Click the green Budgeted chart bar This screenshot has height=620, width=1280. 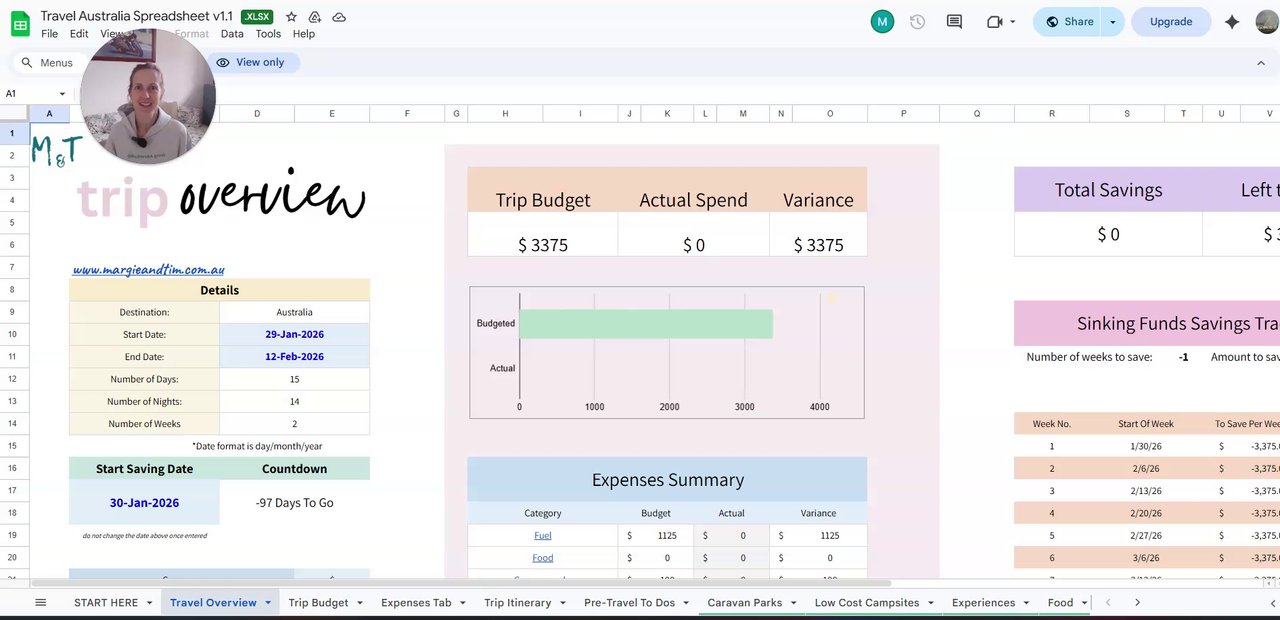(646, 324)
